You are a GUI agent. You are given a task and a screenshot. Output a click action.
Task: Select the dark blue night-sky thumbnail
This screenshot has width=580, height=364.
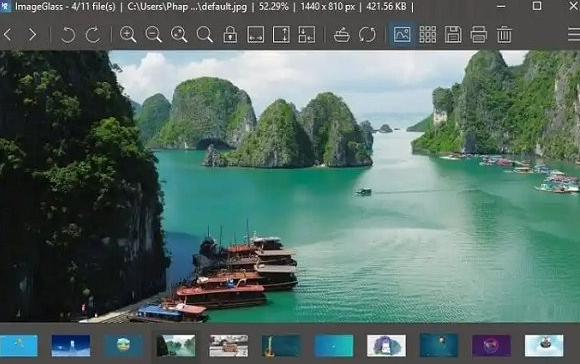click(71, 346)
